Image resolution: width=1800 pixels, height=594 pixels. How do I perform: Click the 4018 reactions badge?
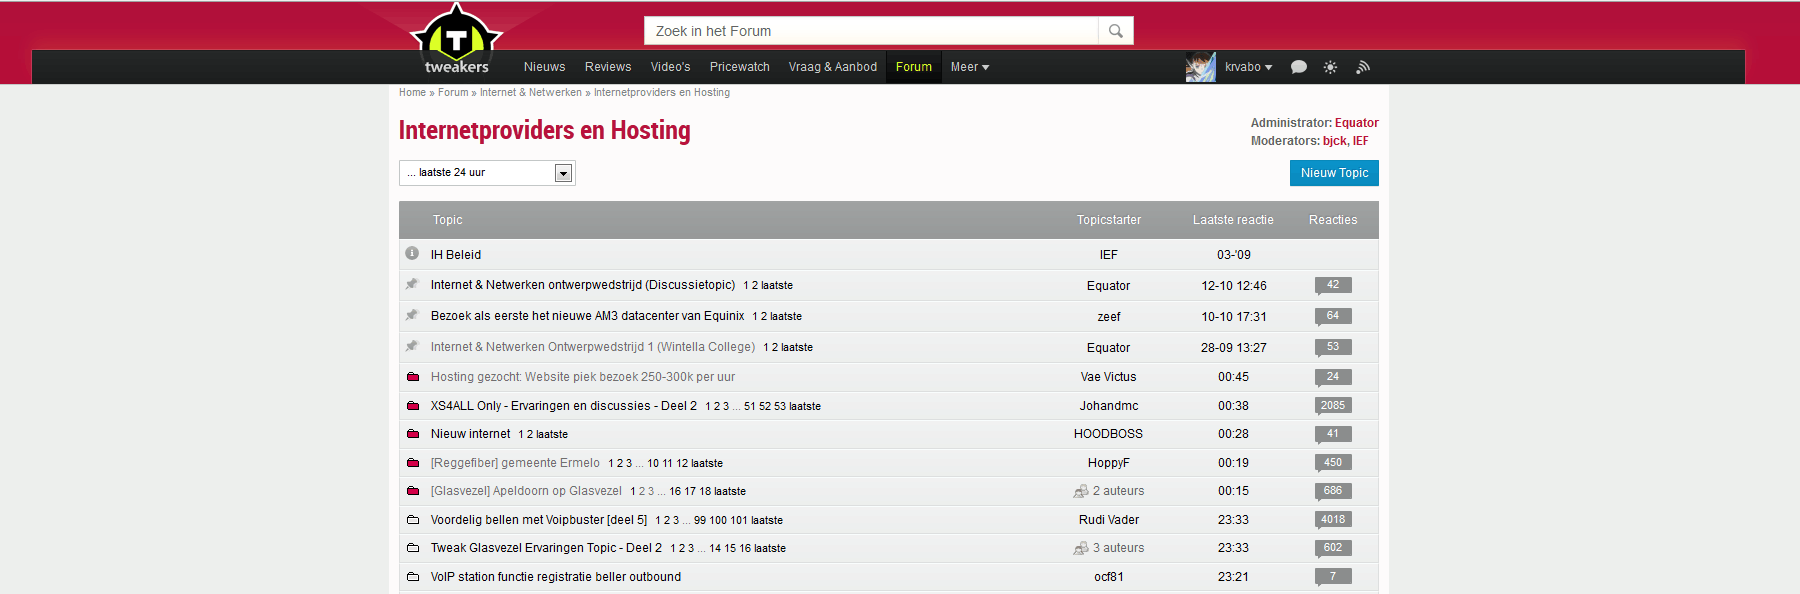(x=1333, y=520)
